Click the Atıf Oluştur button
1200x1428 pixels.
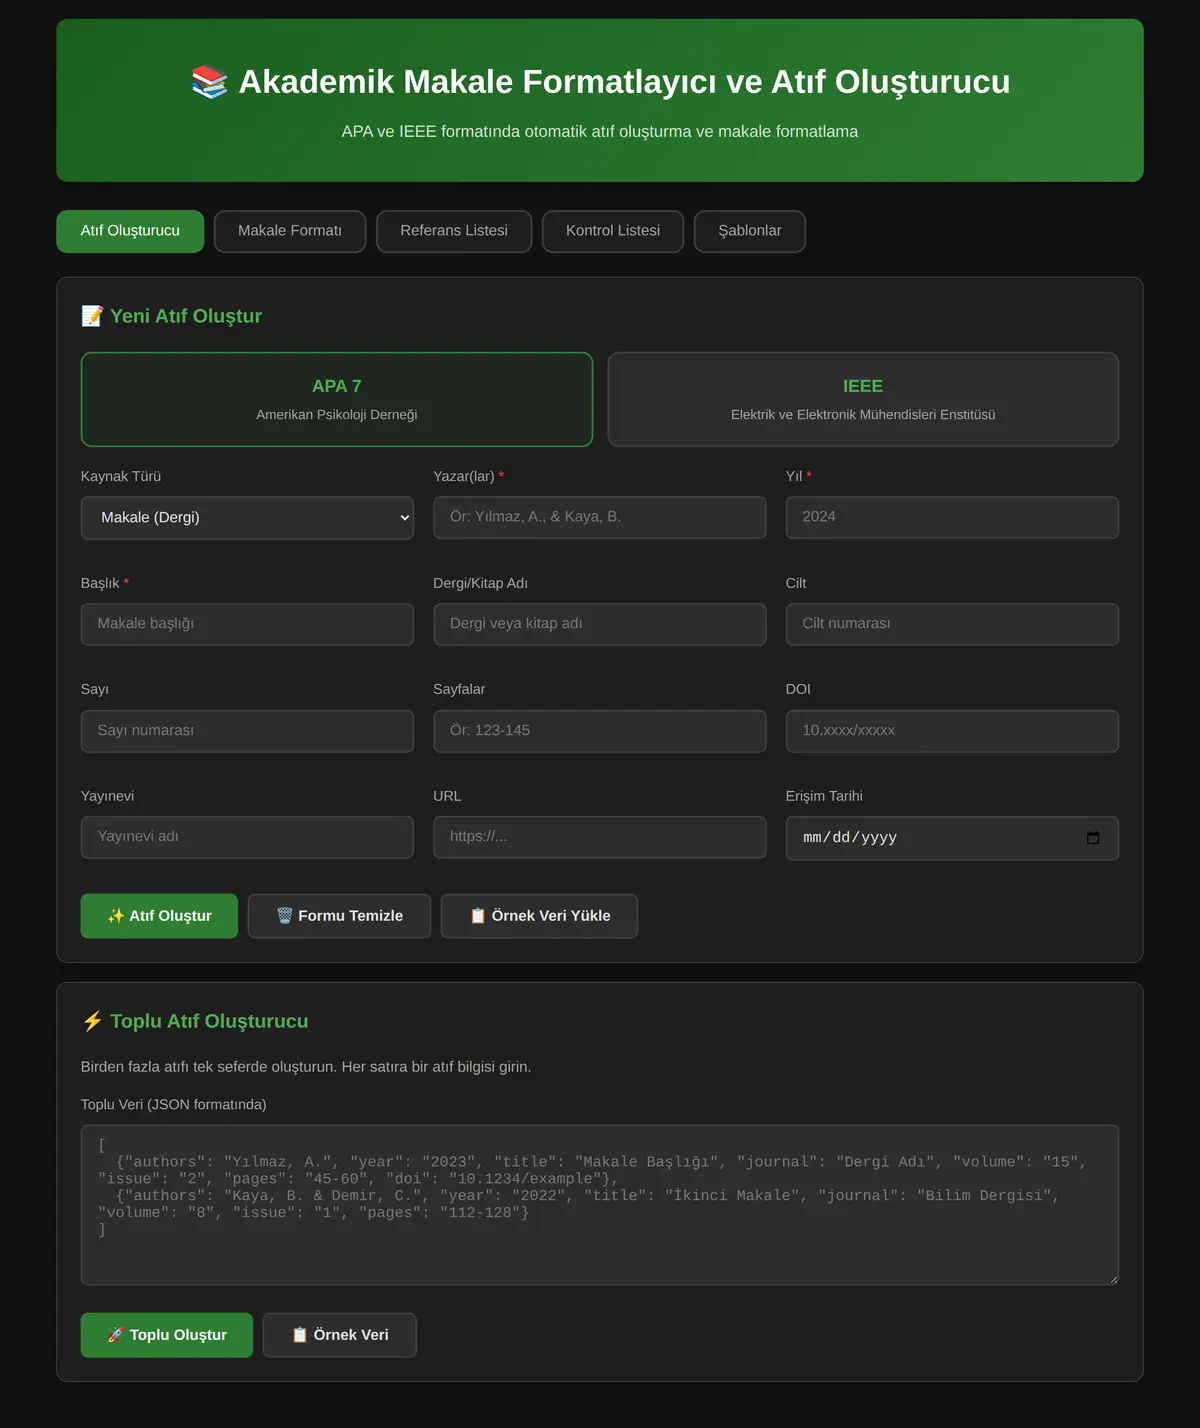pos(159,916)
